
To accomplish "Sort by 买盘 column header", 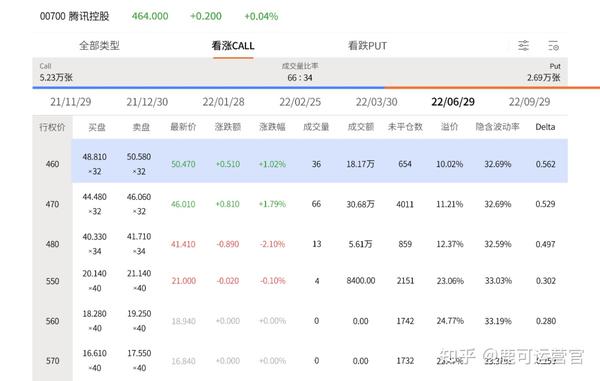I will tap(97, 127).
